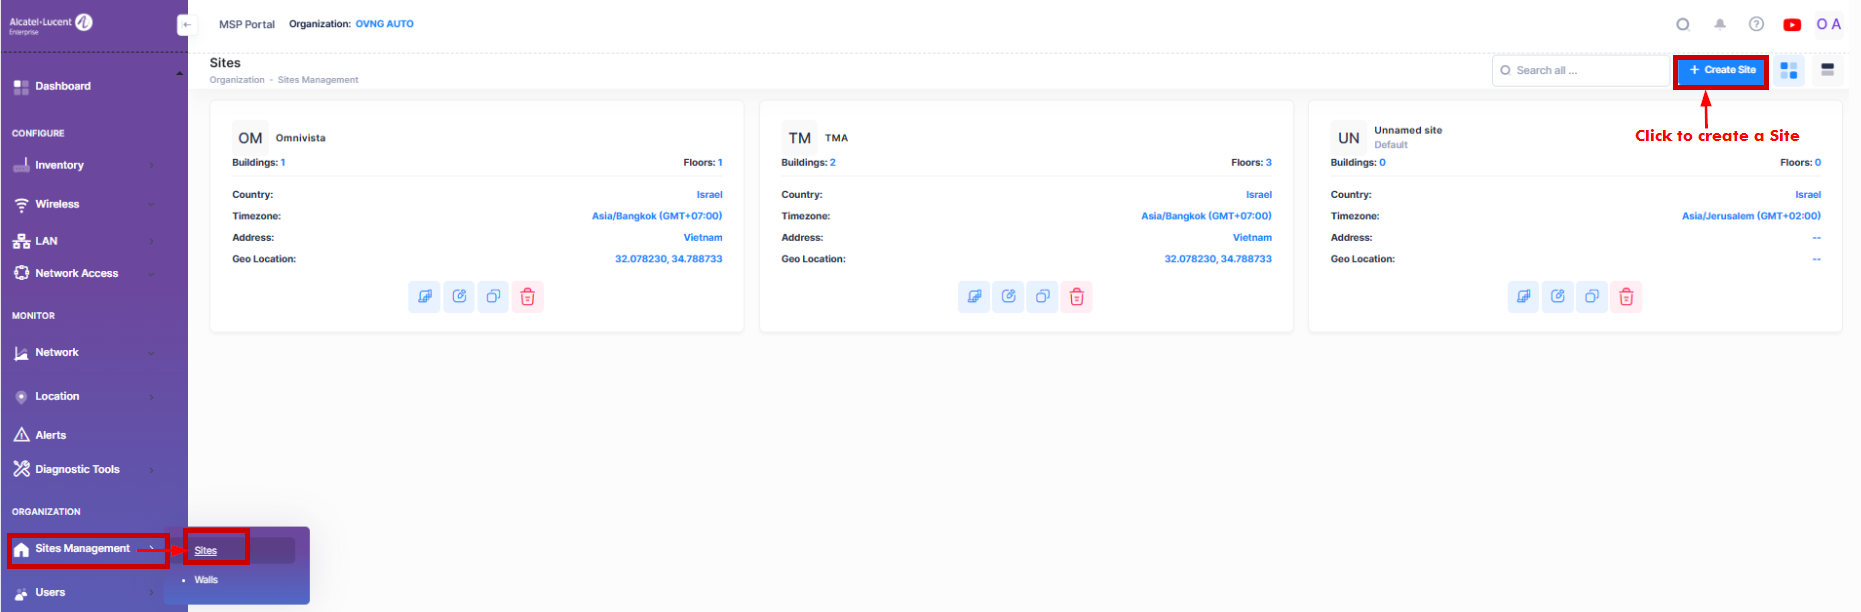The height and width of the screenshot is (612, 1861).
Task: Go to Dashboard in the sidebar
Action: pos(63,86)
